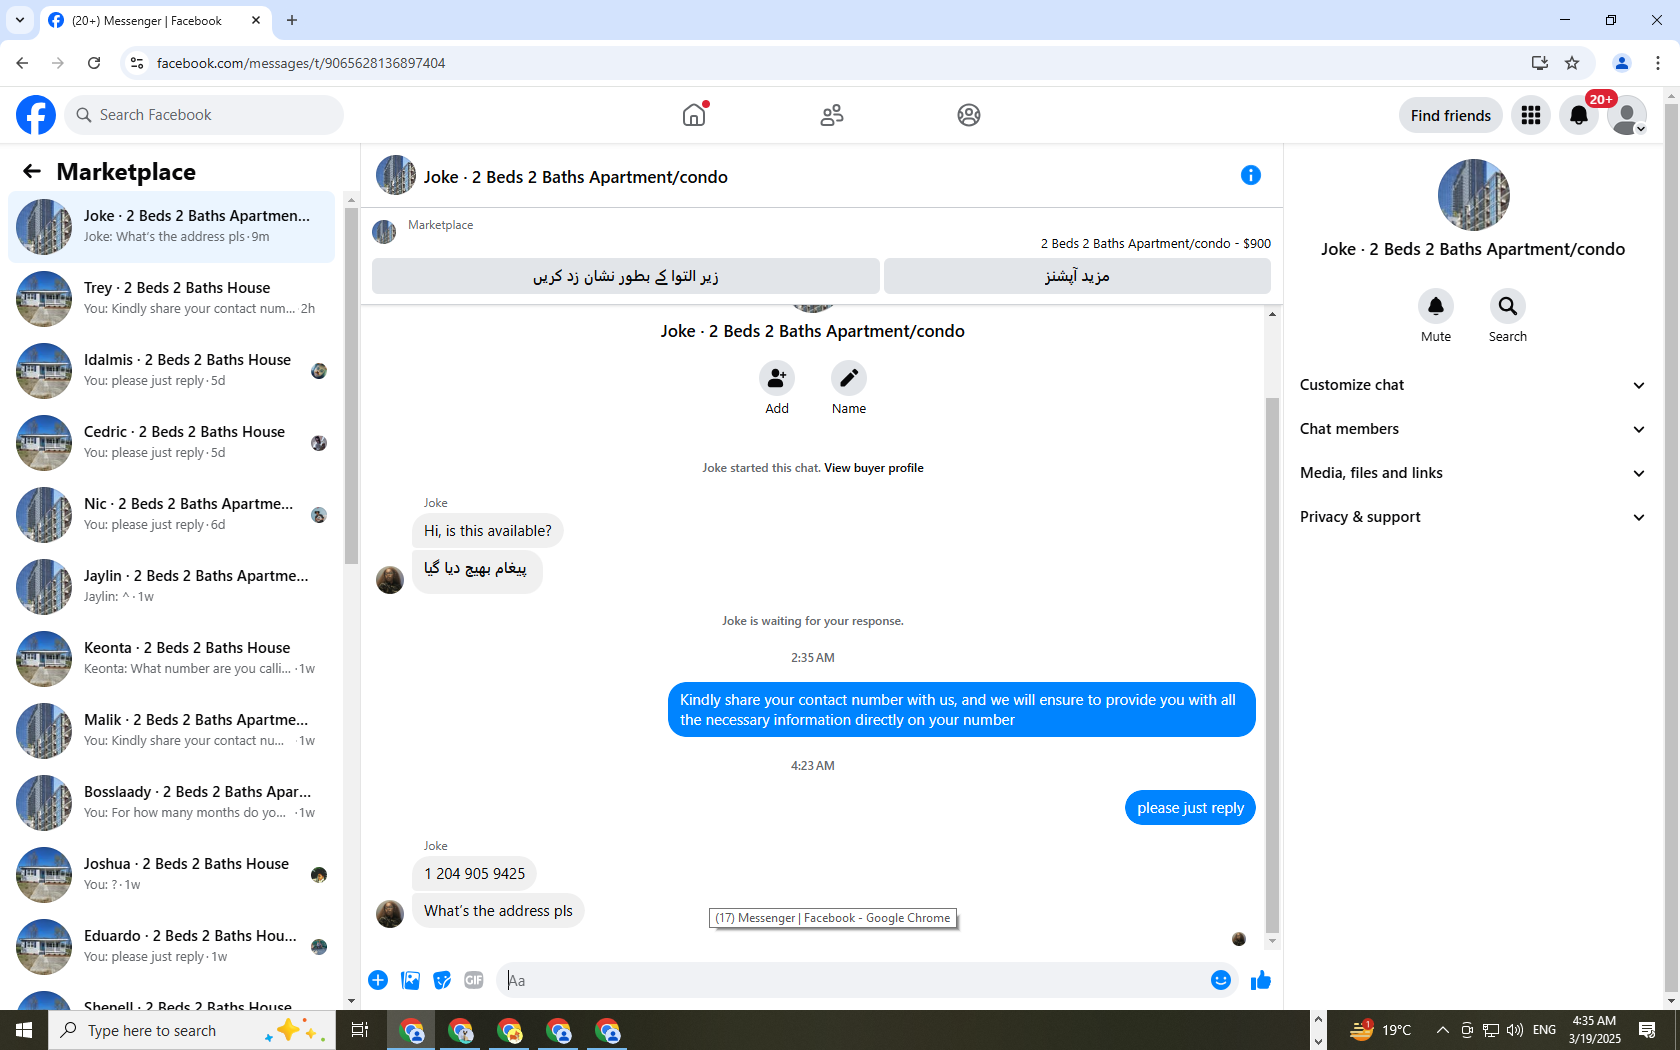The width and height of the screenshot is (1680, 1050).
Task: Open Jaylin 2 Beds 2 Baths Apartment chat
Action: coord(172,587)
